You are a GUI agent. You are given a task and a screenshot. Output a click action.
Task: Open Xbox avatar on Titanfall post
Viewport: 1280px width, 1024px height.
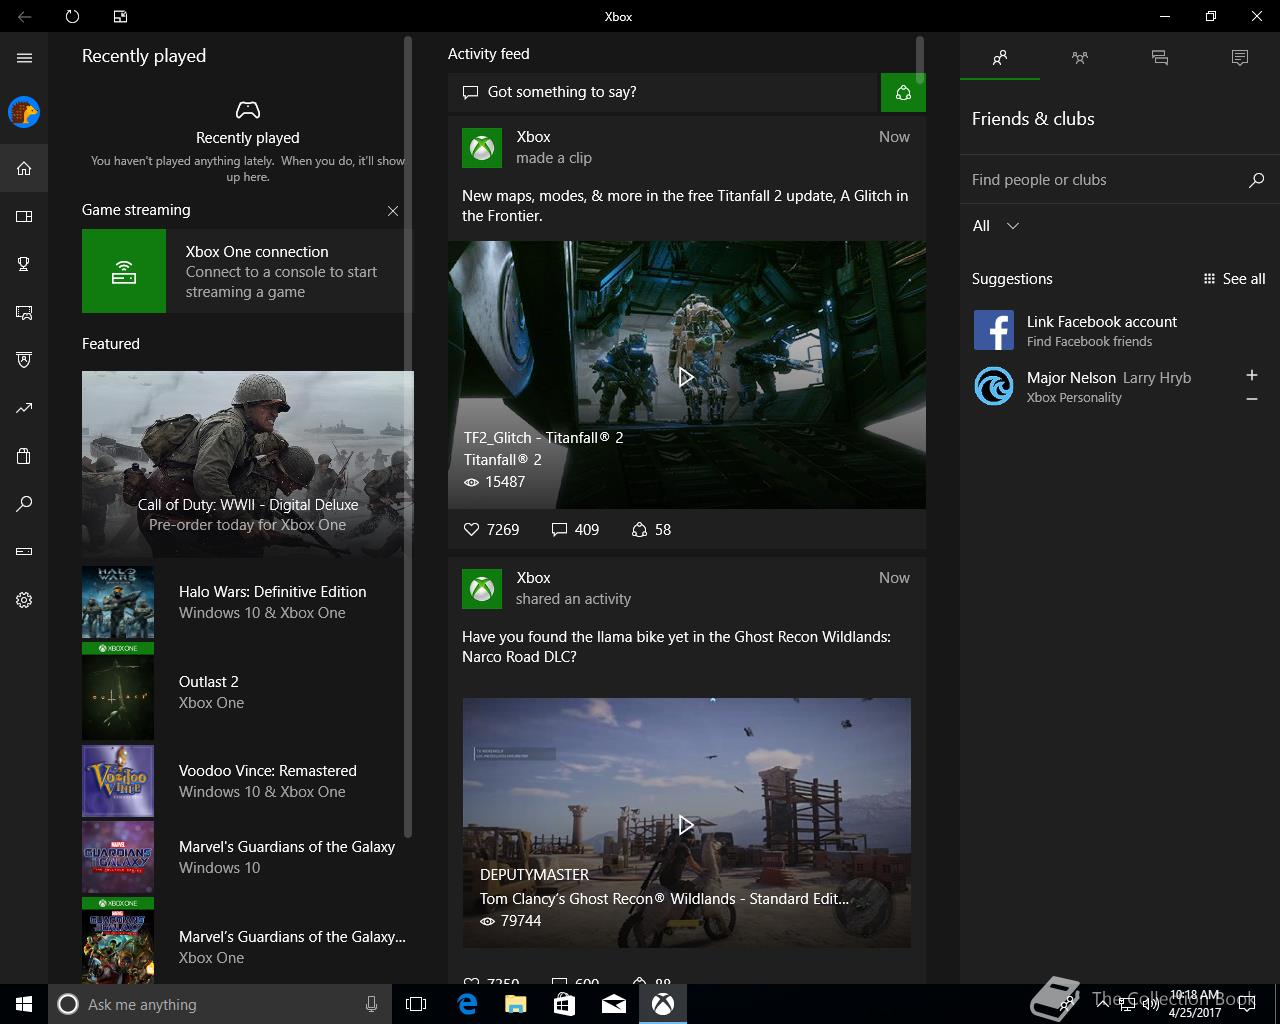482,148
